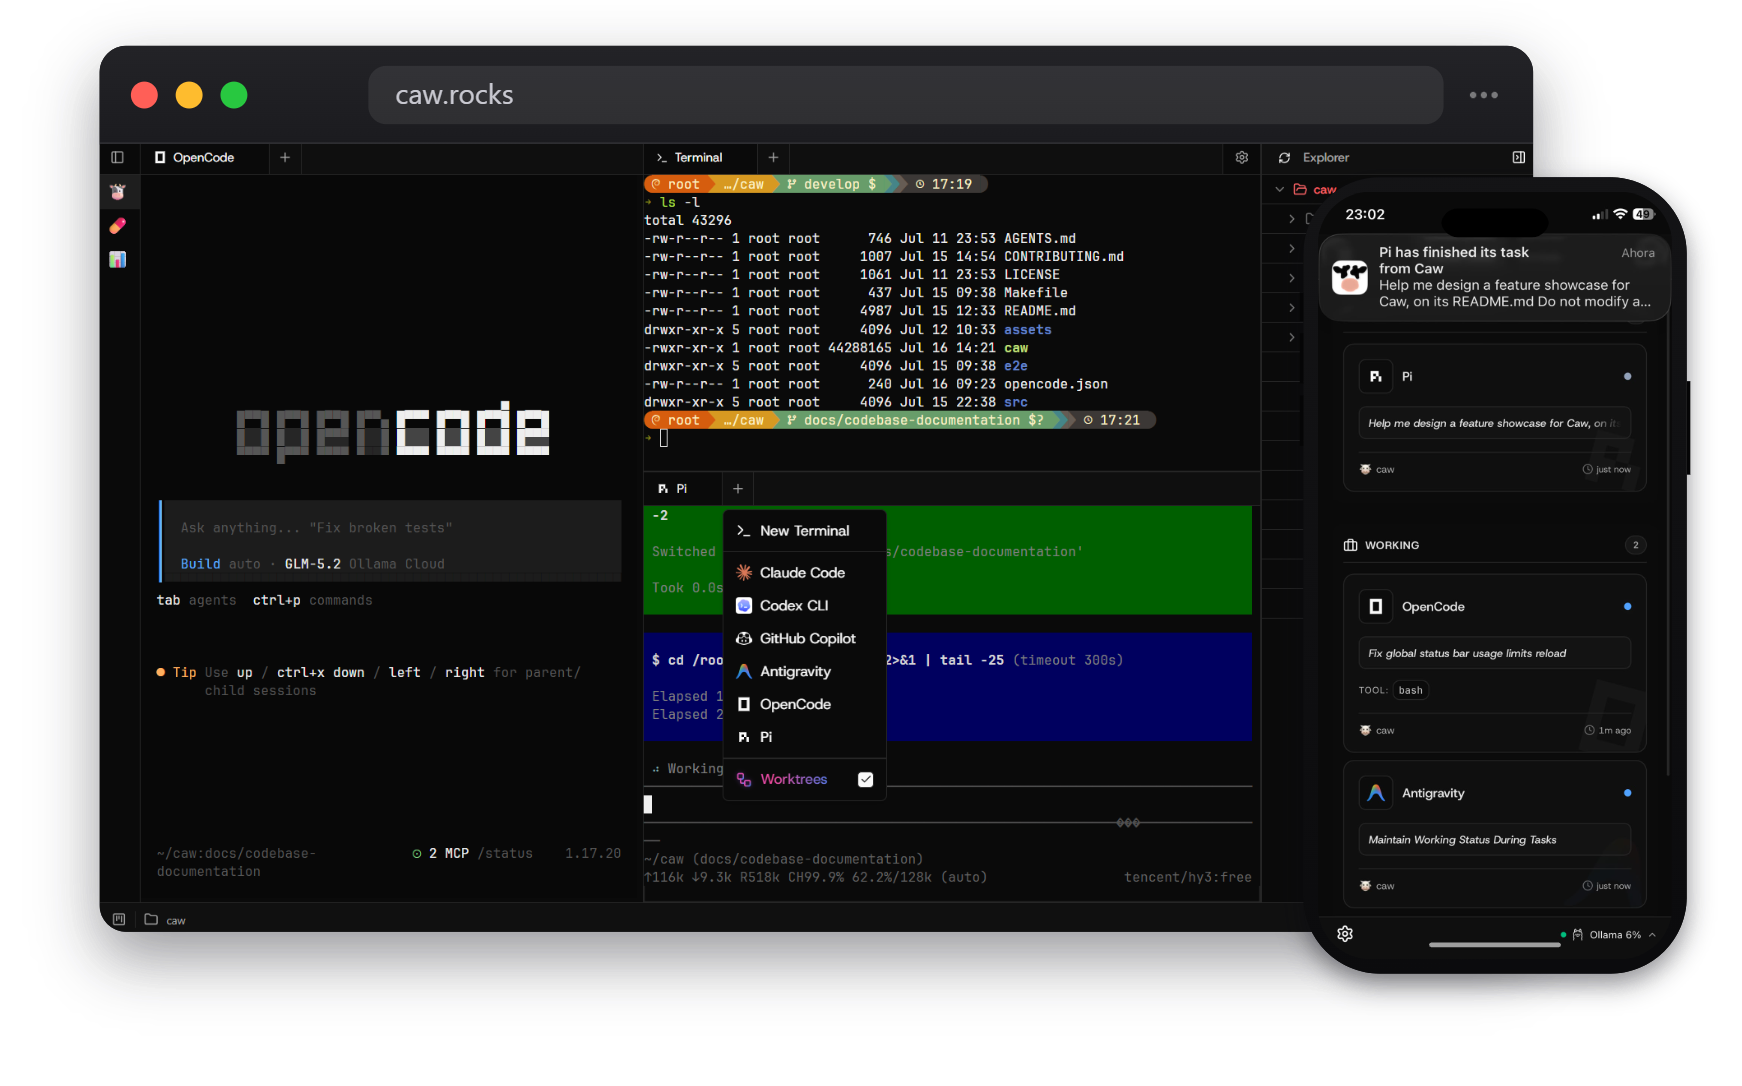Viewport: 1742px width, 1086px height.
Task: Click the yellow window control dot
Action: [x=189, y=95]
